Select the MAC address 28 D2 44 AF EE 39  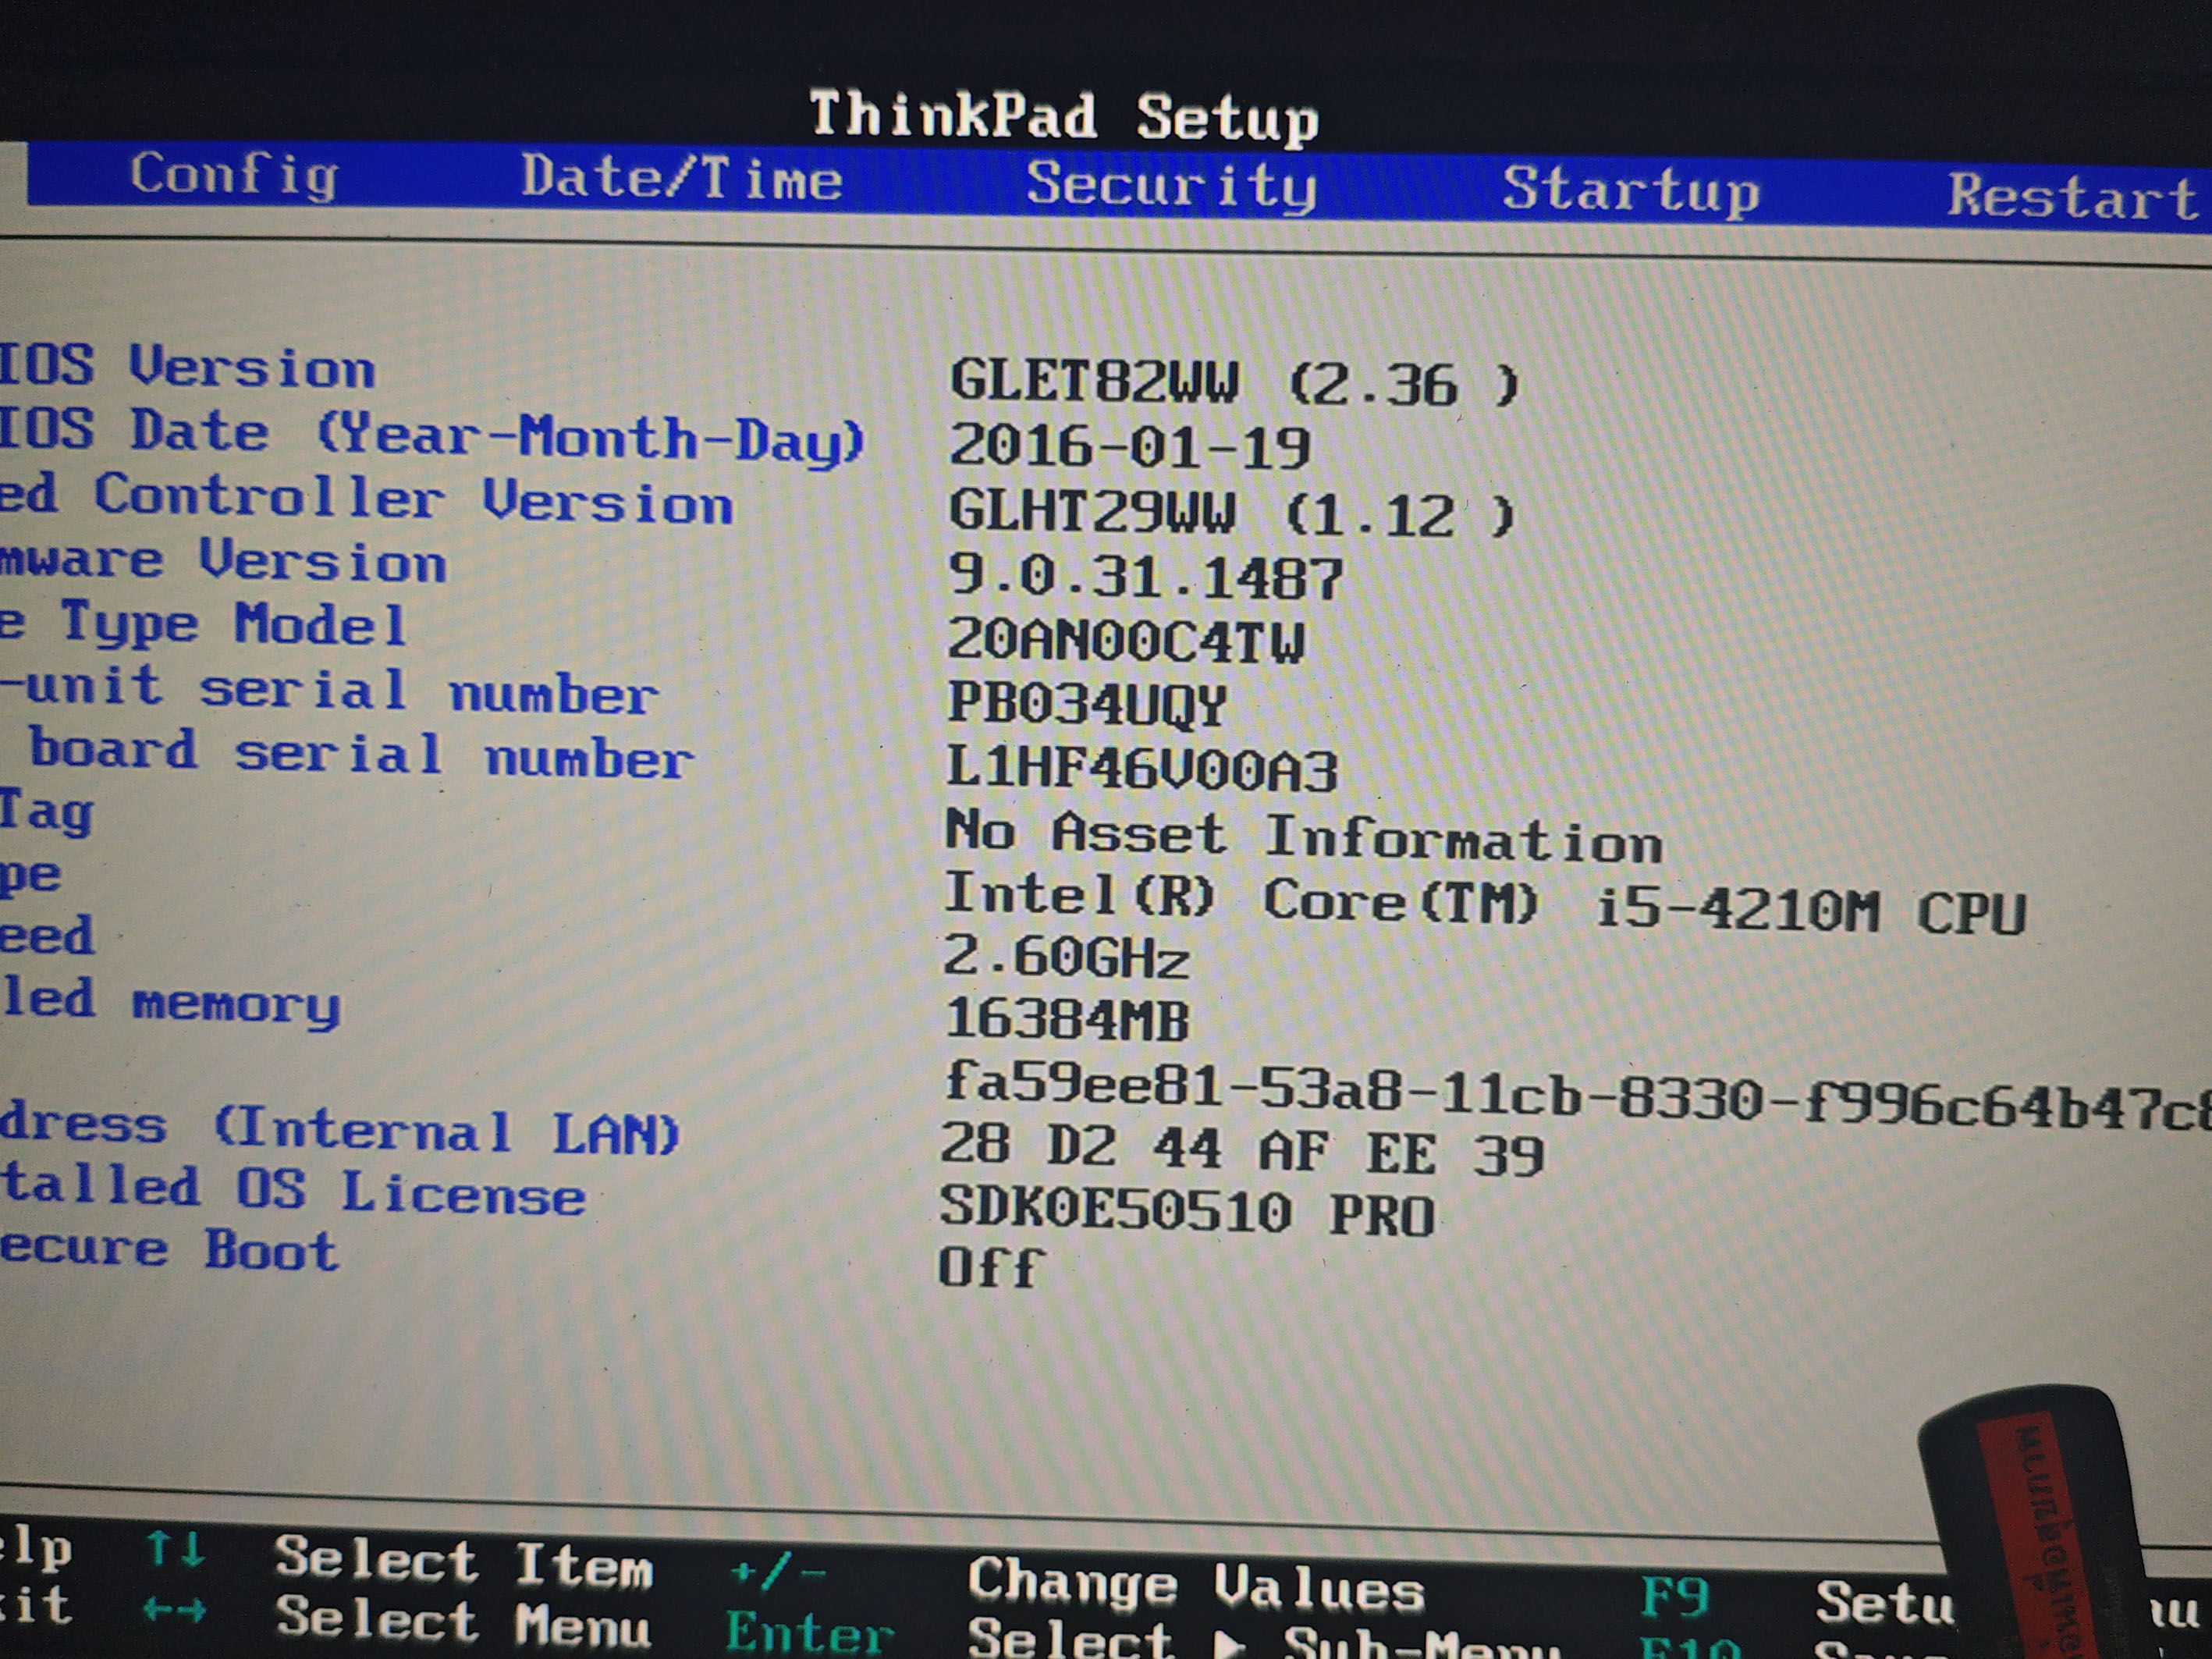point(1241,1150)
